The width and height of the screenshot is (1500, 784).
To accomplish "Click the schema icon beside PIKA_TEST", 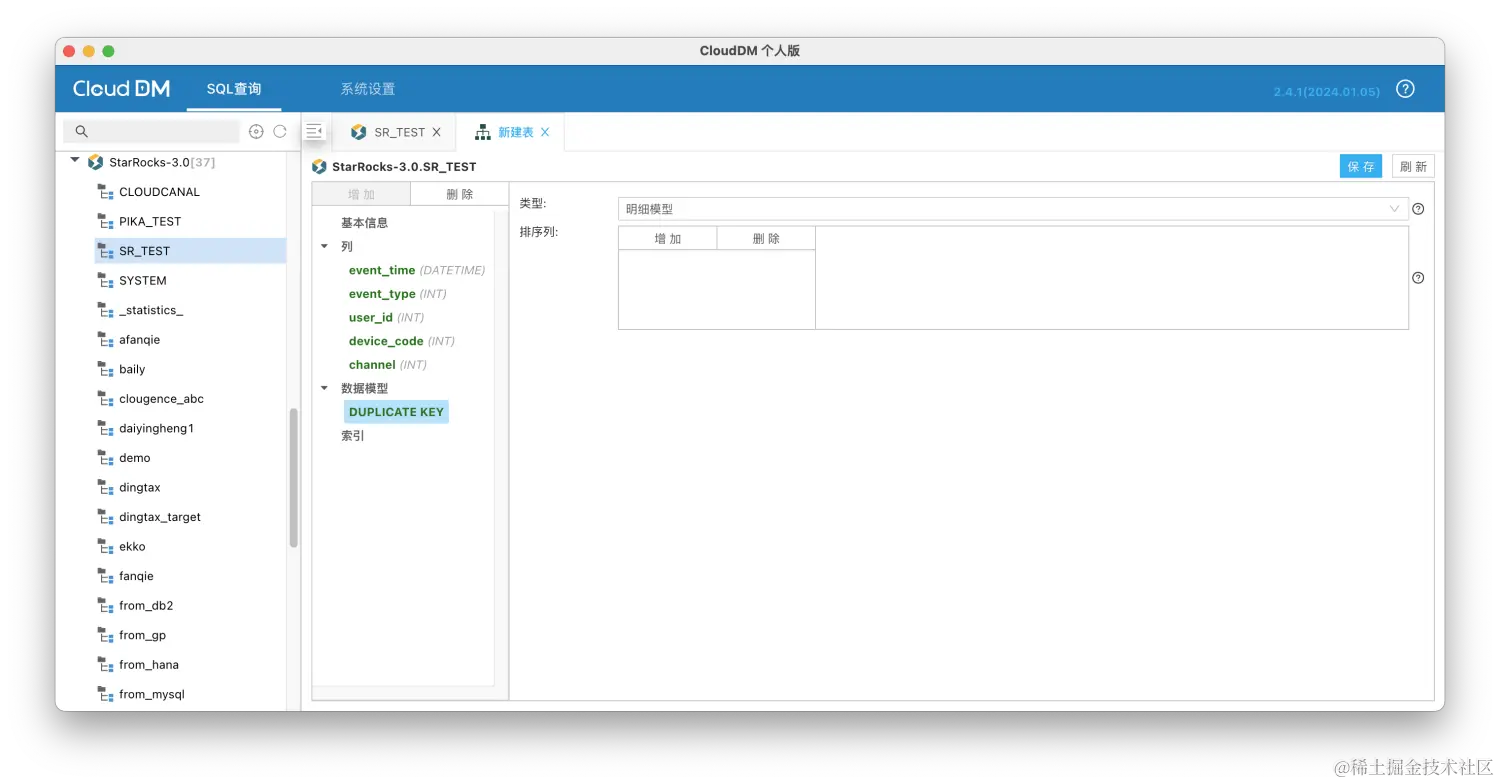I will point(105,221).
